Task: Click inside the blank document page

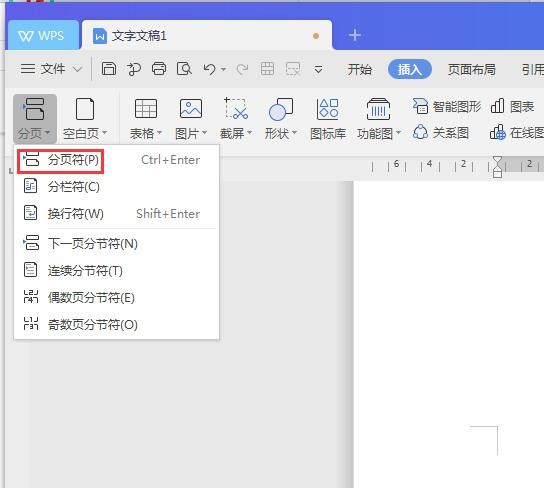Action: coord(449,333)
